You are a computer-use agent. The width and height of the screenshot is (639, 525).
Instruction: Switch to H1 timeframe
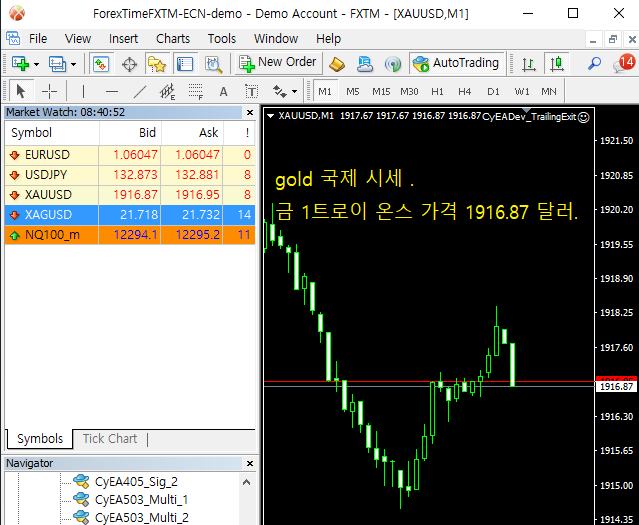pyautogui.click(x=437, y=91)
